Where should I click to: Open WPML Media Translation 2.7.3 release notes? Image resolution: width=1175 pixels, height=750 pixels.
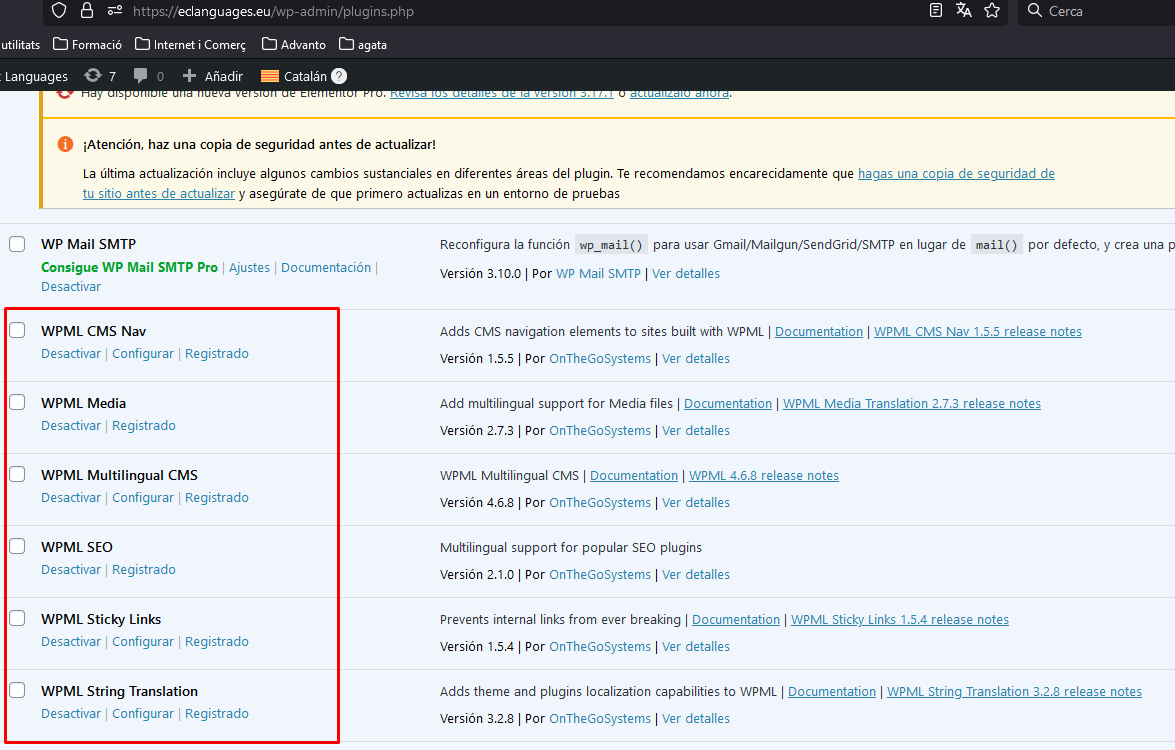pyautogui.click(x=912, y=403)
